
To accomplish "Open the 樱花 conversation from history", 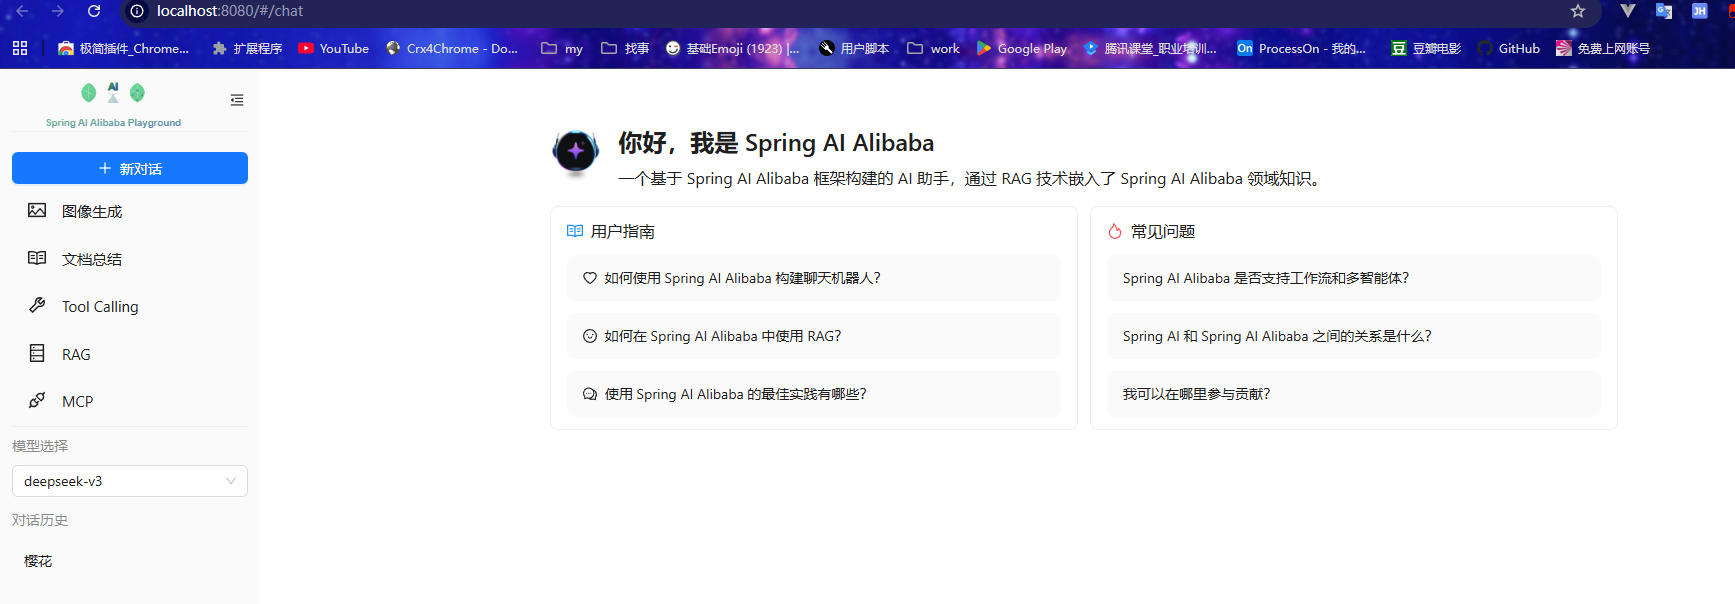I will (130, 561).
